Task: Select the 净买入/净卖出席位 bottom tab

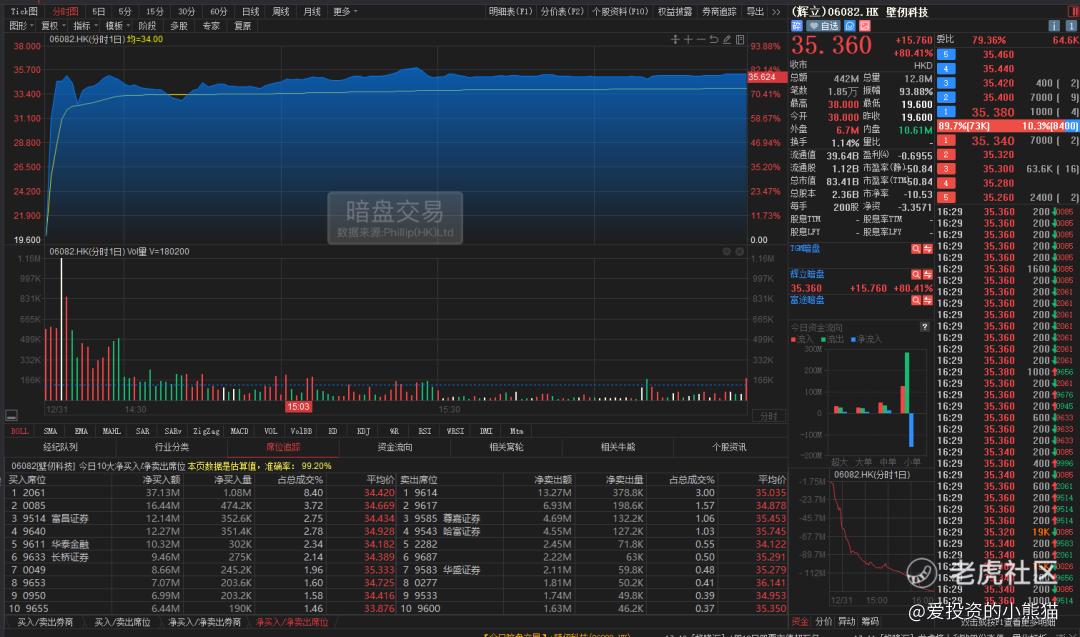Action: (291, 623)
